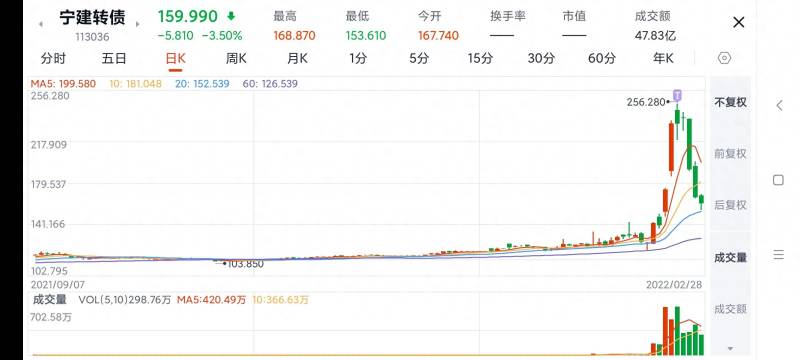Tap the 702.58万 volume axis label

click(52, 317)
